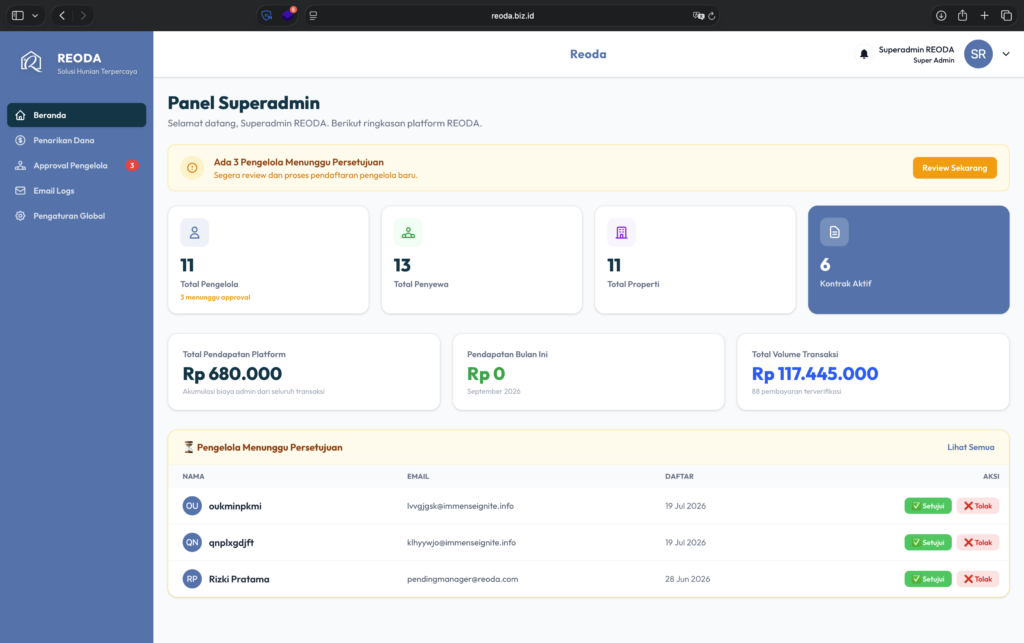Open the notification bell
Screen dimensions: 1024x643
point(863,54)
